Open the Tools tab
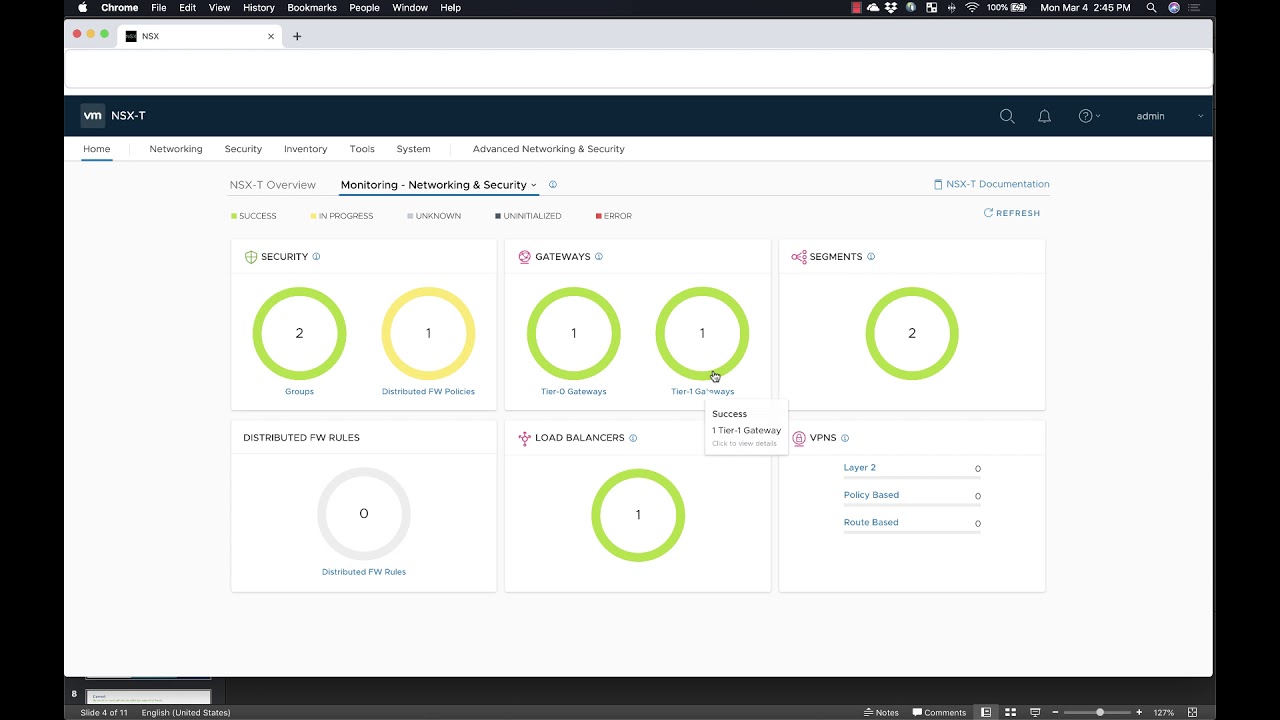This screenshot has width=1280, height=720. point(362,149)
